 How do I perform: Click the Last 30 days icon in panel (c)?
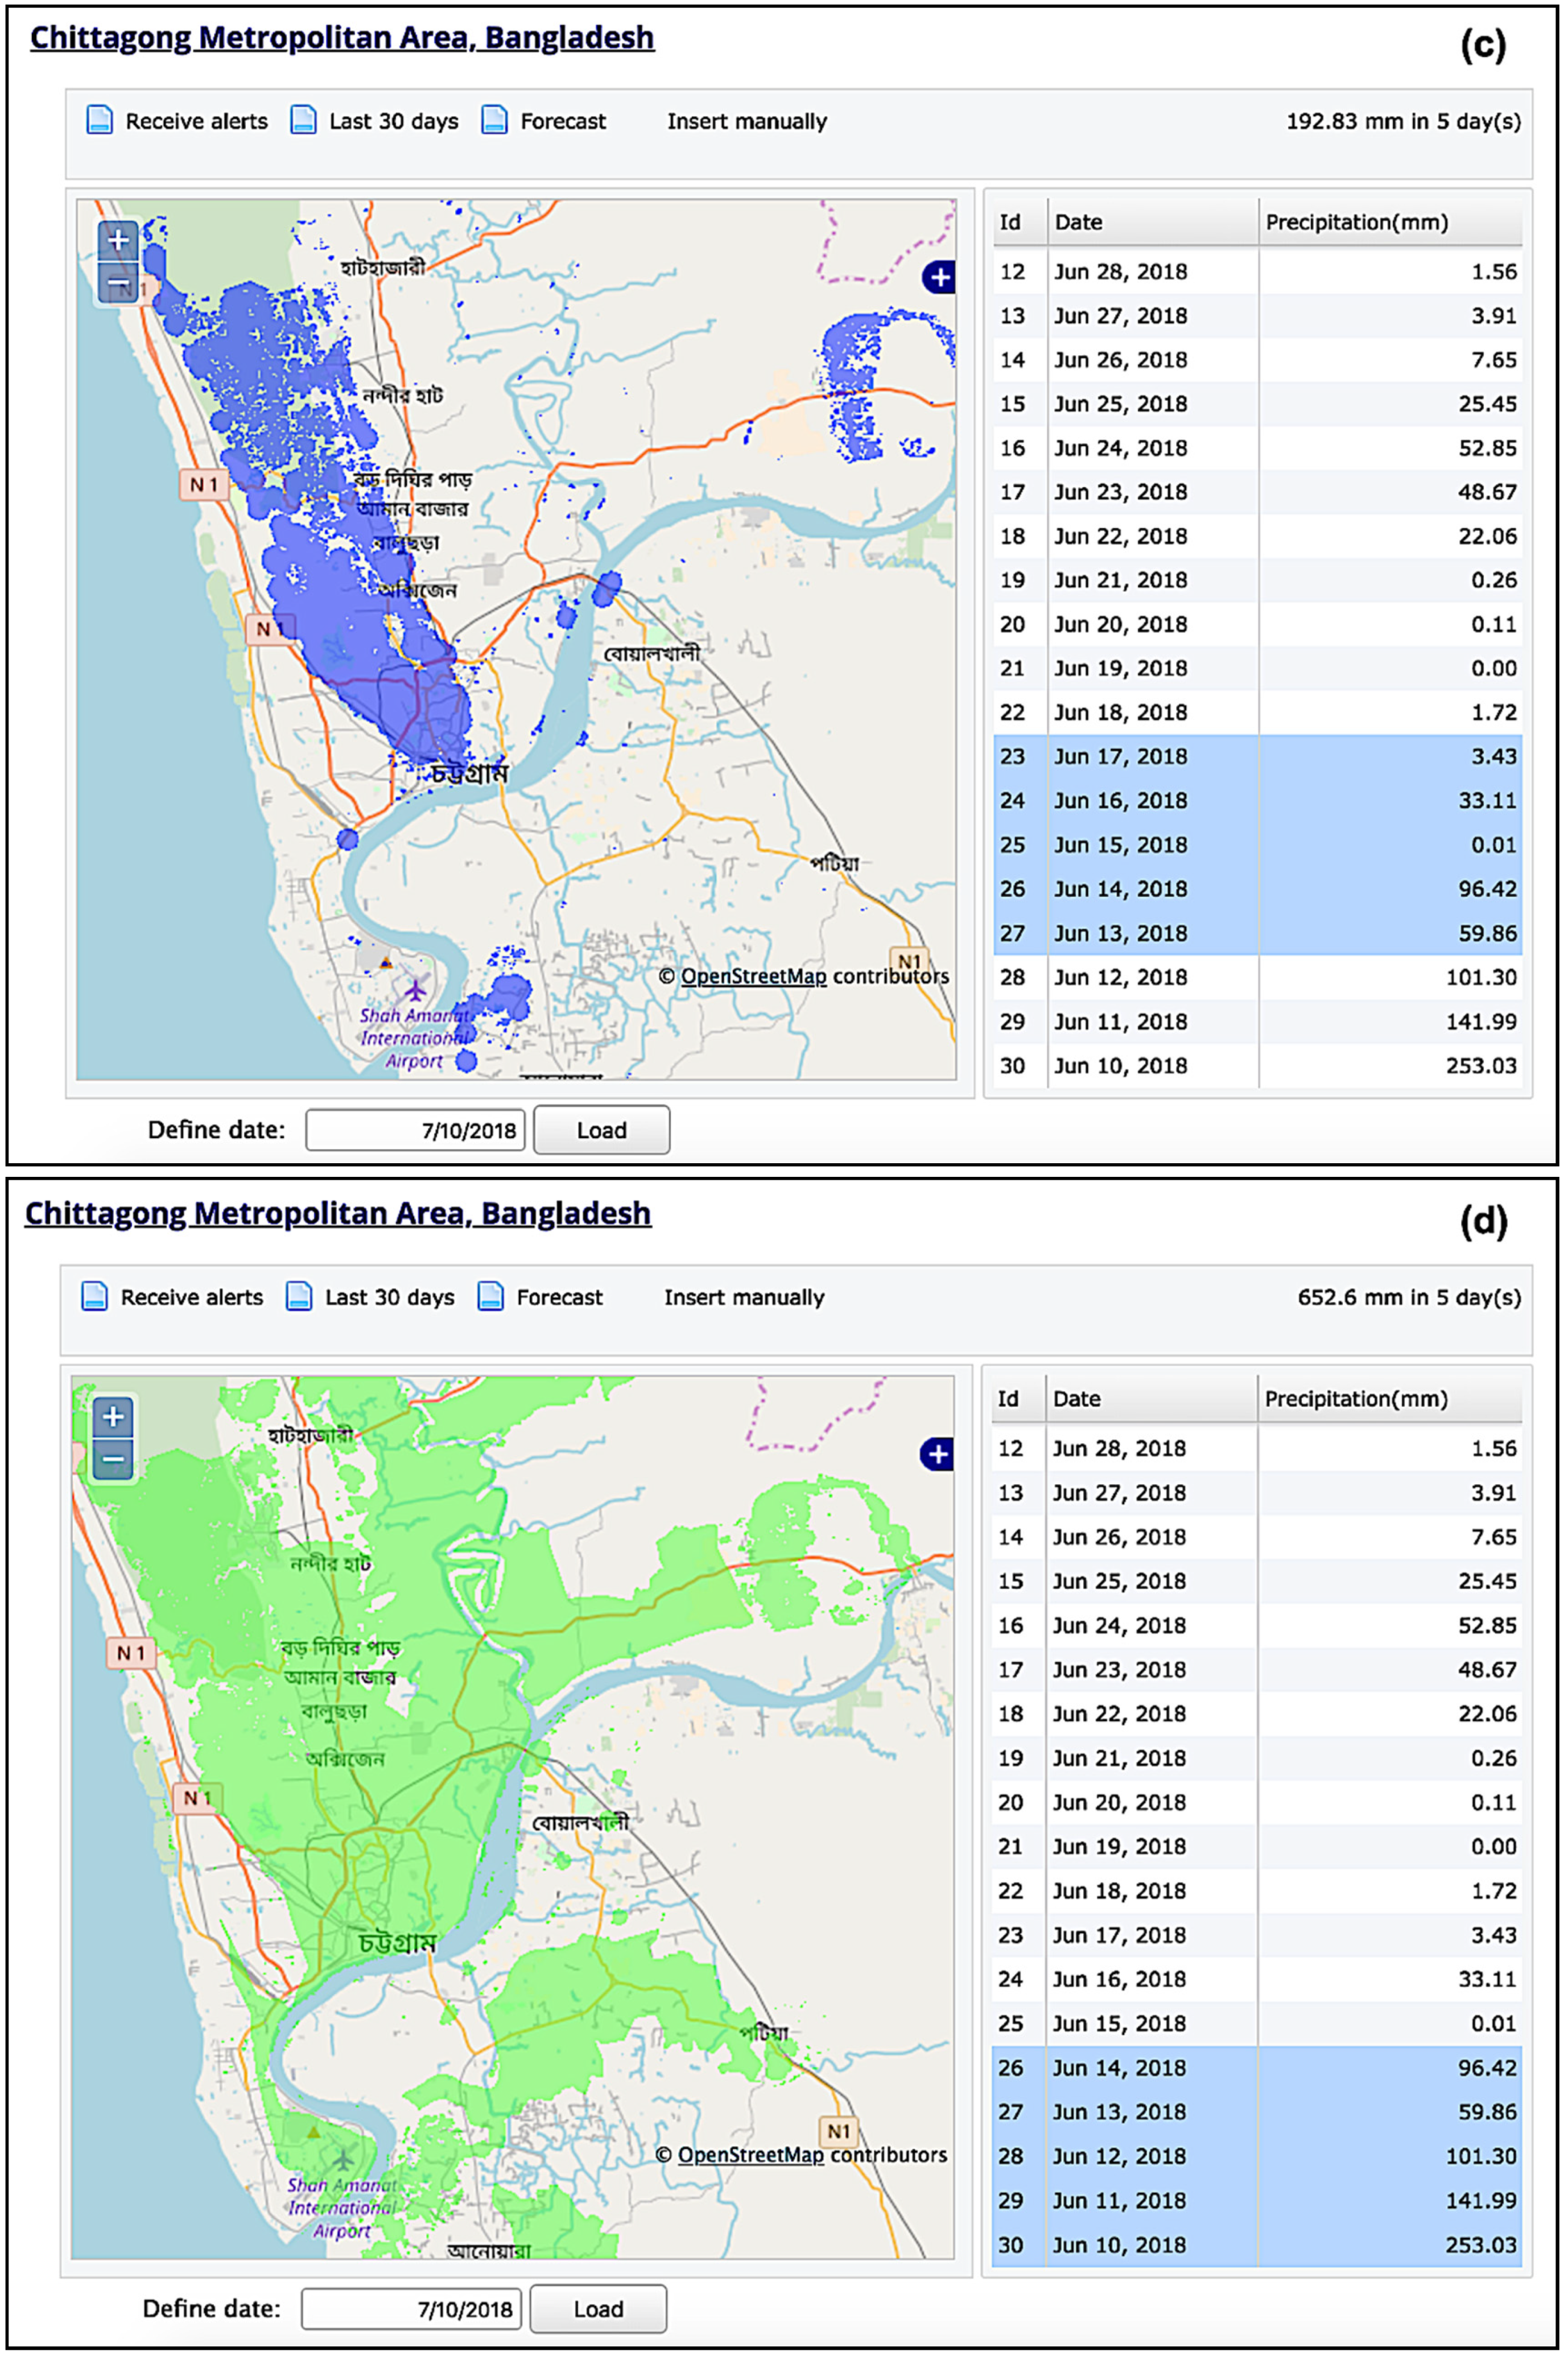coord(303,121)
